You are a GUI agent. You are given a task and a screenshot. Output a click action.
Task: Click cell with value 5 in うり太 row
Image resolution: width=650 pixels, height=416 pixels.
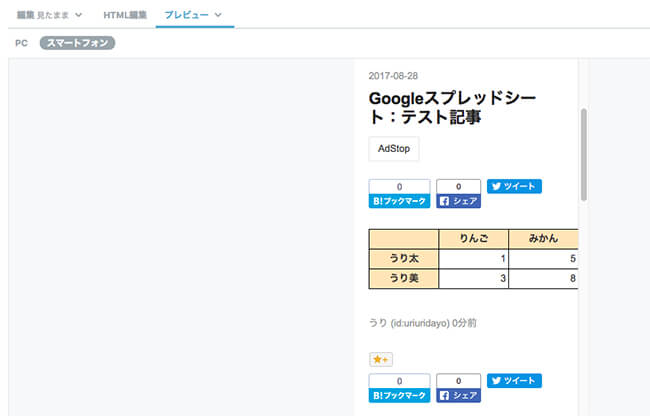[x=543, y=259]
